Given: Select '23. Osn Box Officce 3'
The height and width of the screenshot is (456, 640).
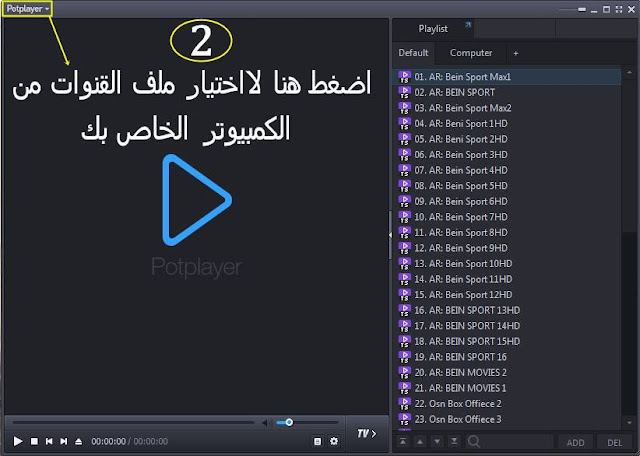Looking at the screenshot, I should click(509, 419).
